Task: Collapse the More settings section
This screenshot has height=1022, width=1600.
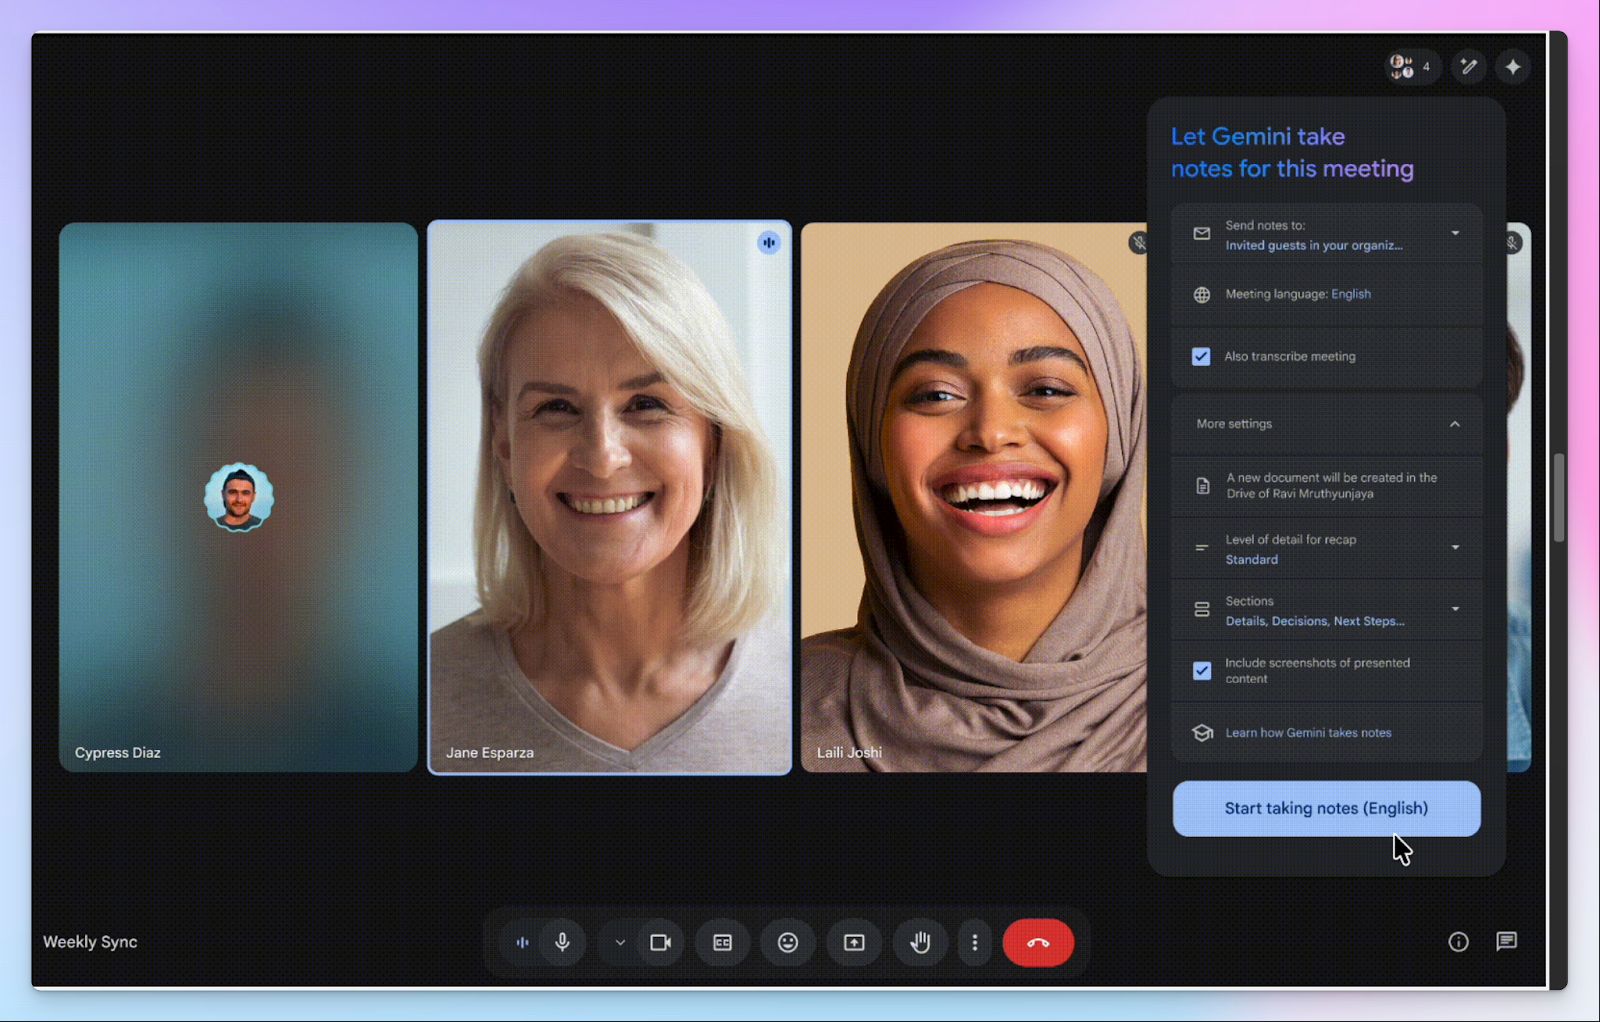Action: 1454,424
